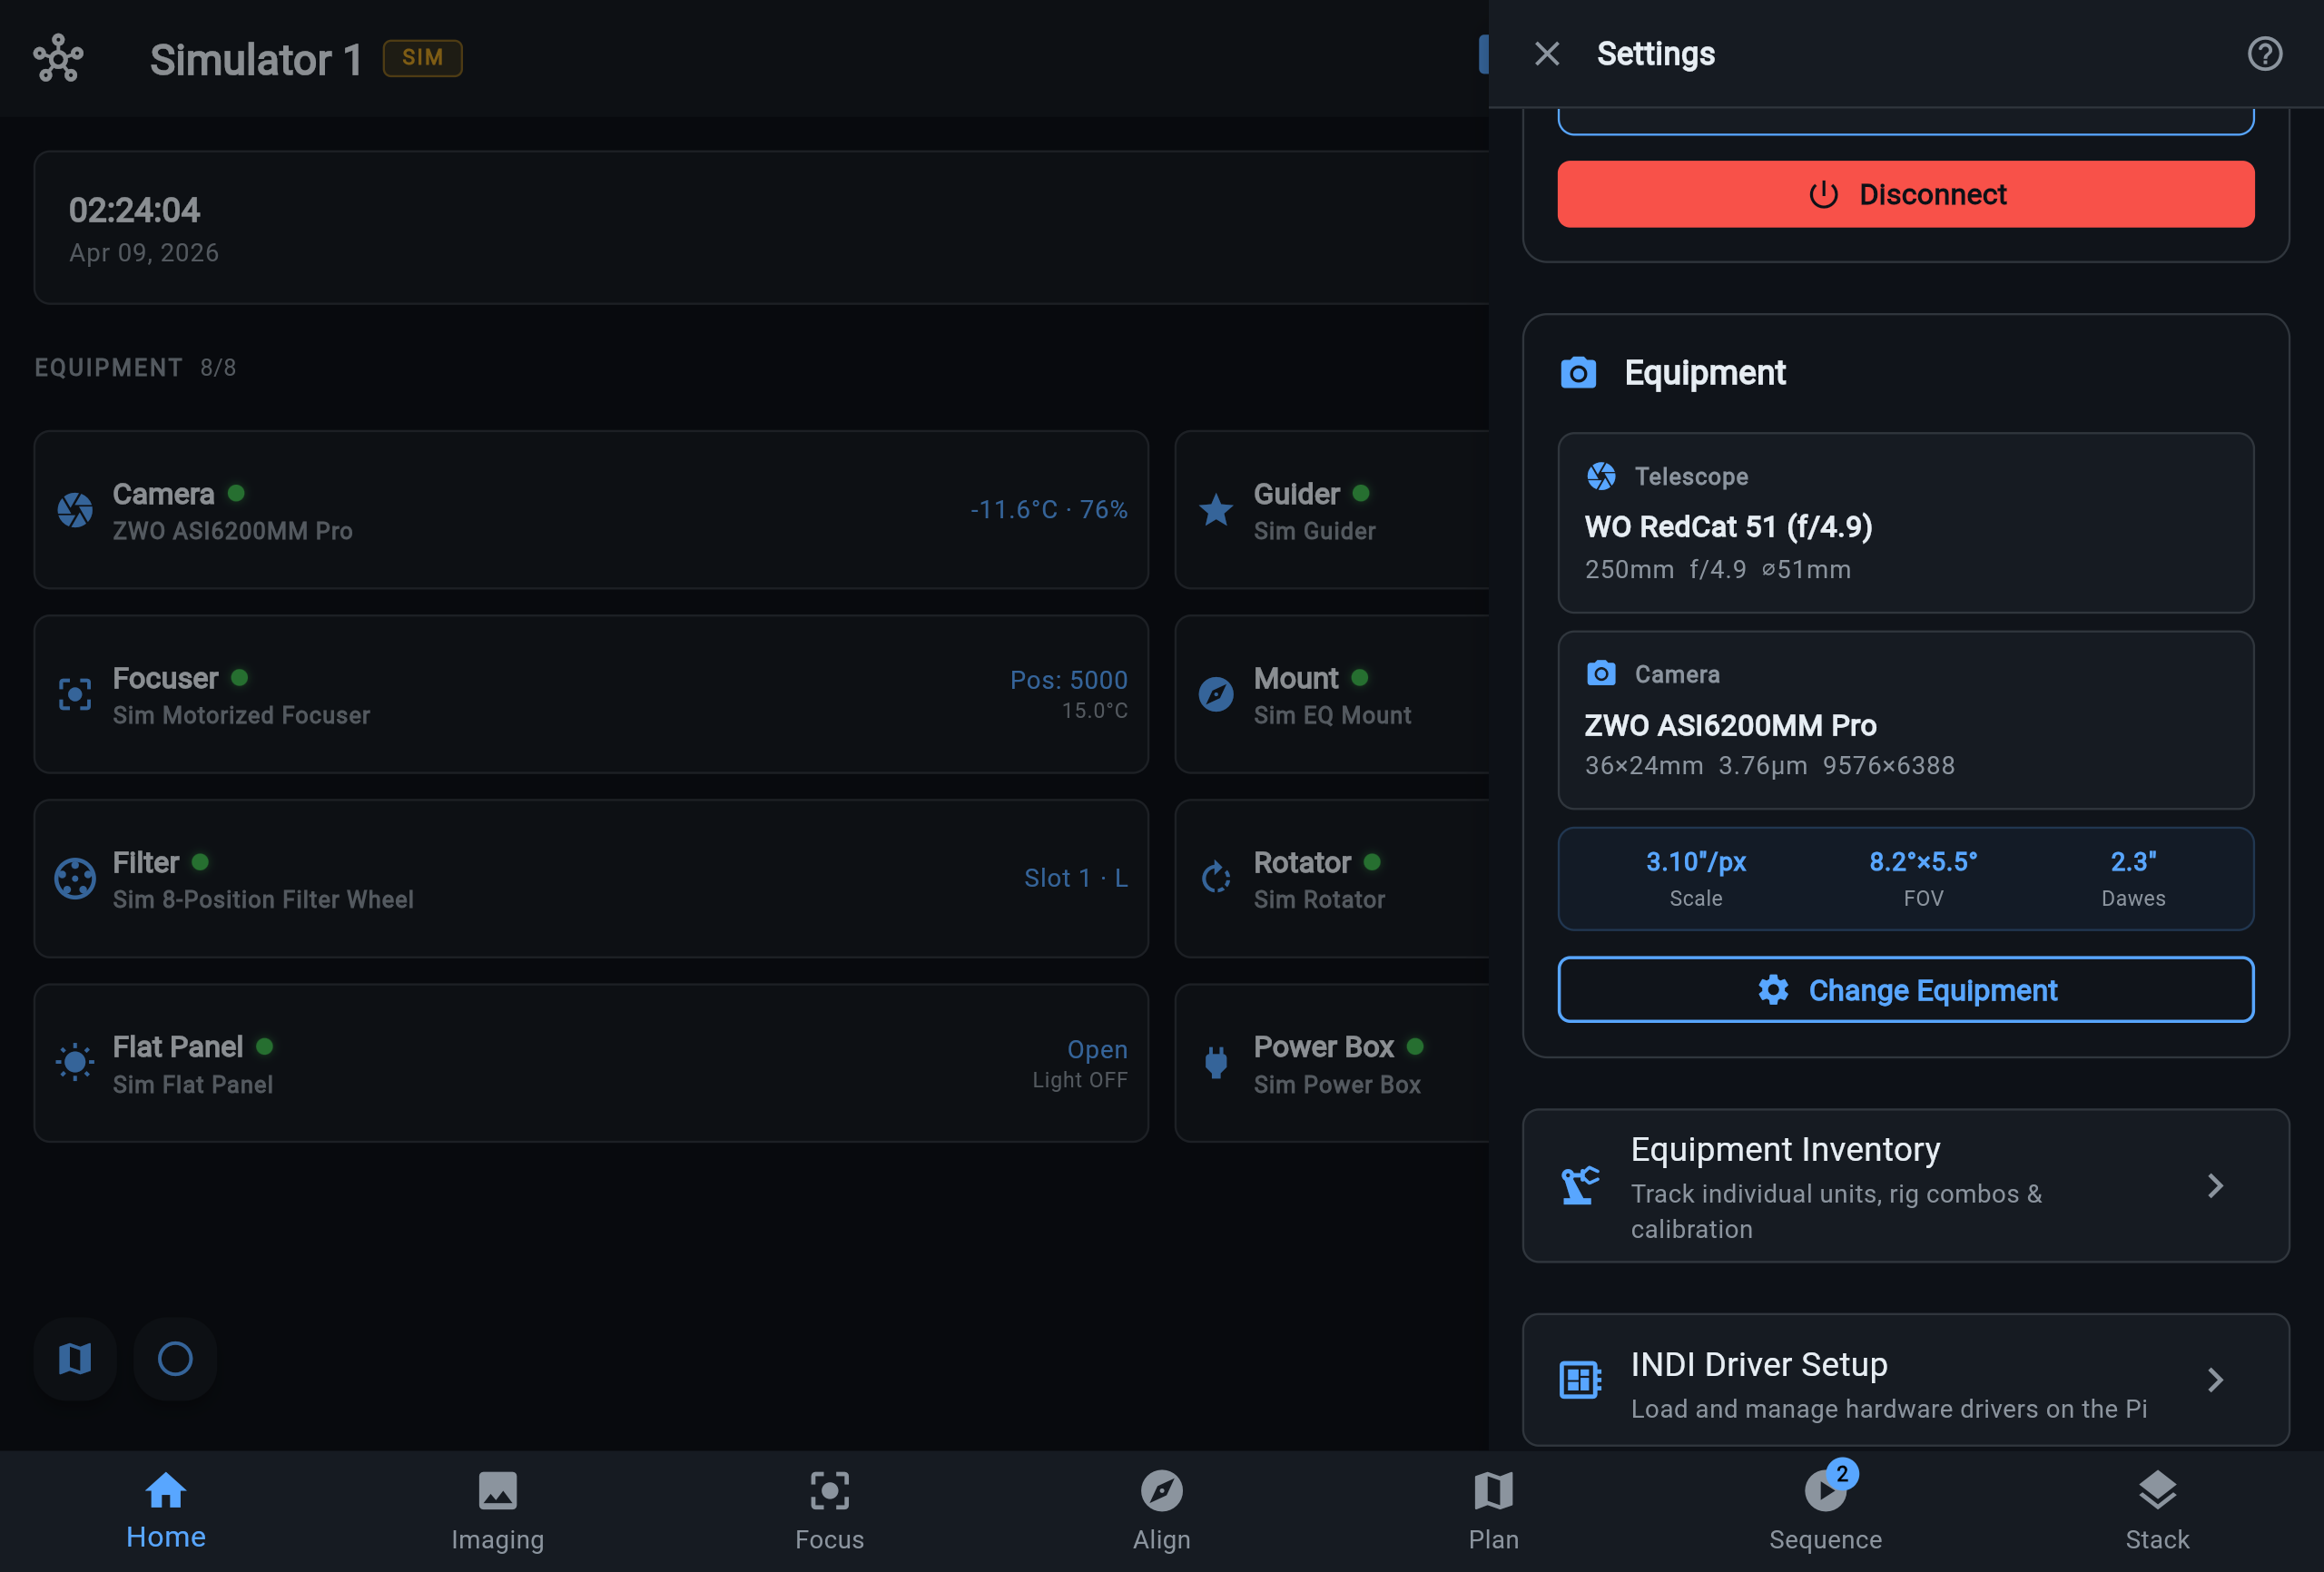Expand Equipment Inventory chevron arrow

tap(2215, 1186)
